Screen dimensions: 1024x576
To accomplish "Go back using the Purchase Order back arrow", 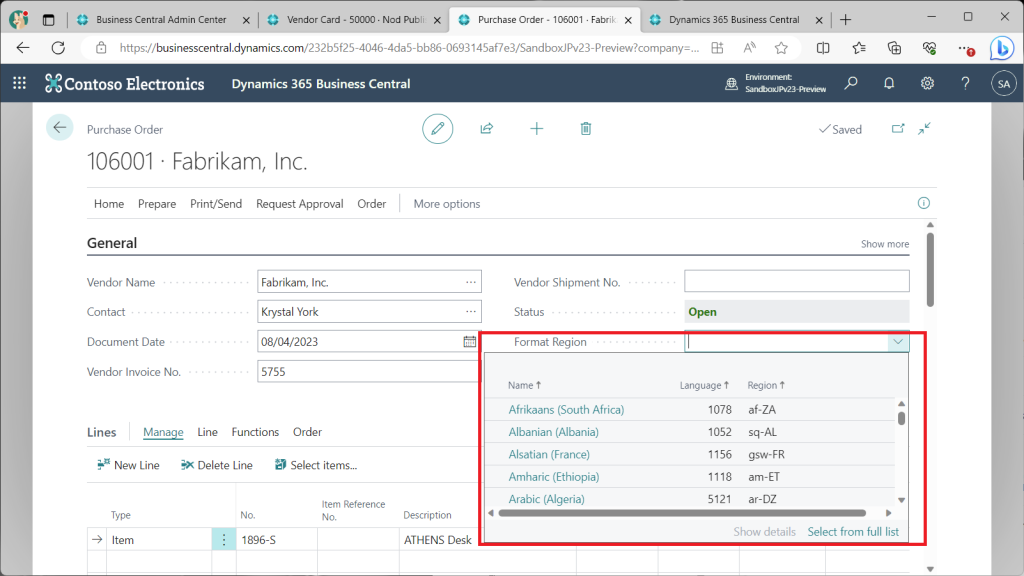I will [x=59, y=127].
